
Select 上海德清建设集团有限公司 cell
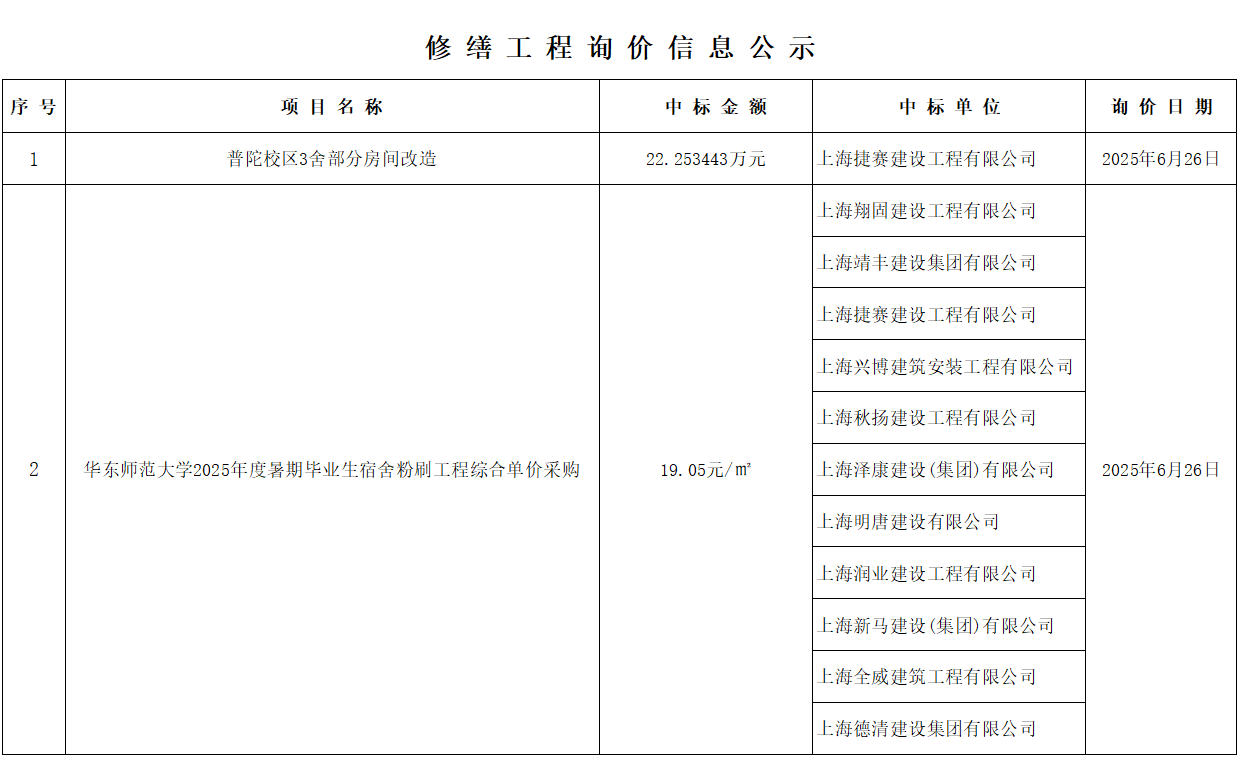[949, 728]
